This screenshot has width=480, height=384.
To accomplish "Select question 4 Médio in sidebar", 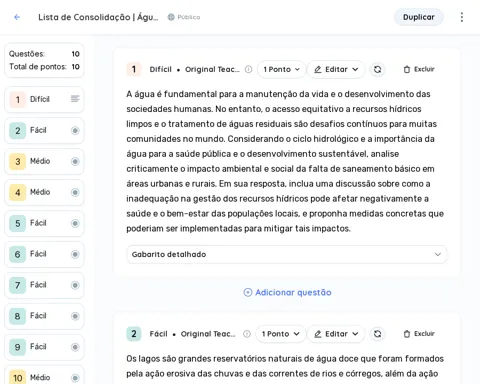I will [x=44, y=192].
